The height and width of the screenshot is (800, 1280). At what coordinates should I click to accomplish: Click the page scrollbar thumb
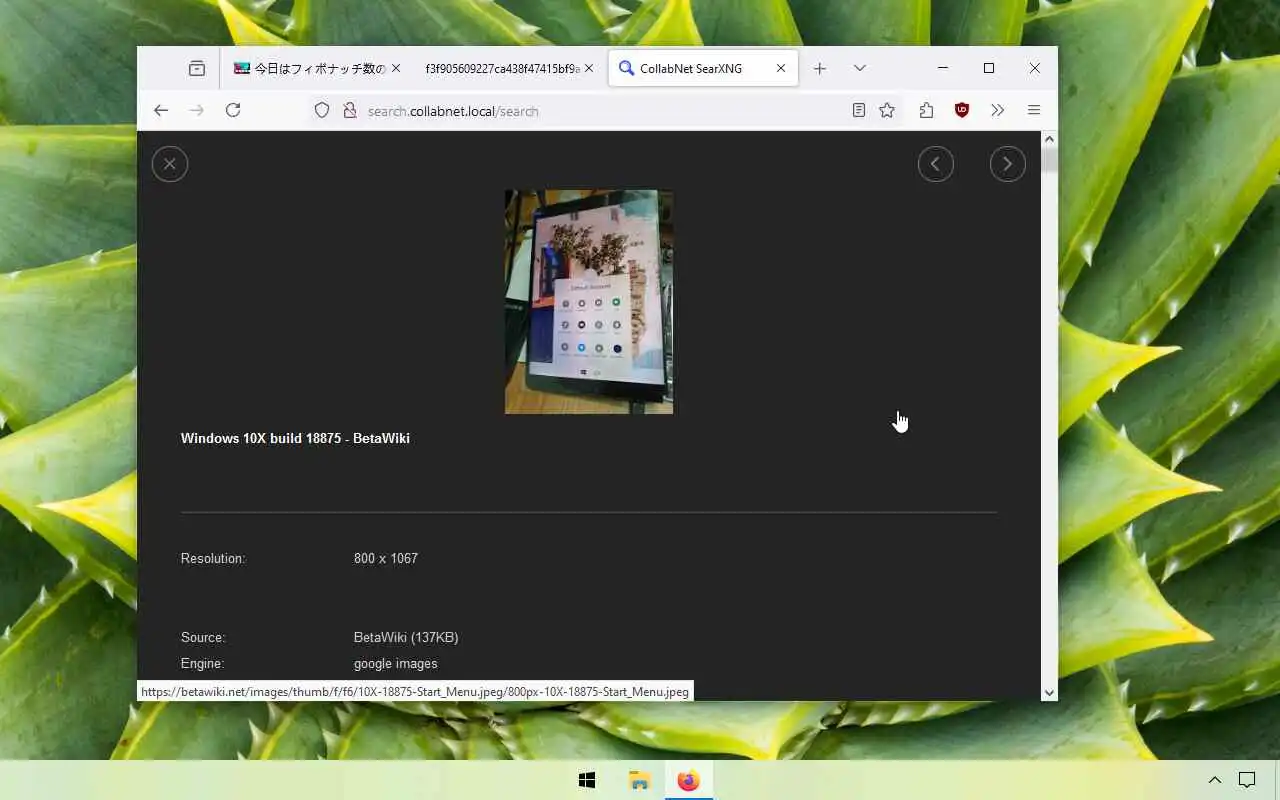(x=1049, y=161)
